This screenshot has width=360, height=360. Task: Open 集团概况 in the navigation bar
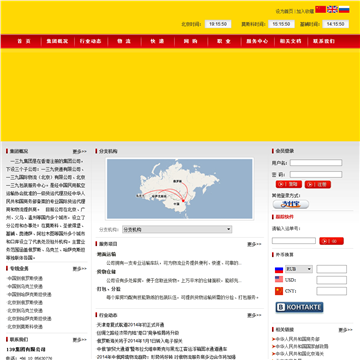coord(57,41)
